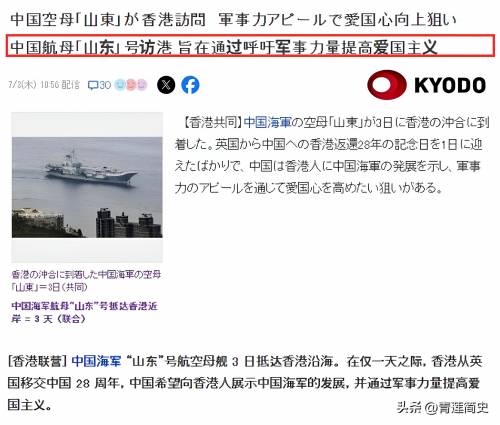Click the [香港联营] translated dateline
Viewport: 500px width, 425px height.
[38, 361]
